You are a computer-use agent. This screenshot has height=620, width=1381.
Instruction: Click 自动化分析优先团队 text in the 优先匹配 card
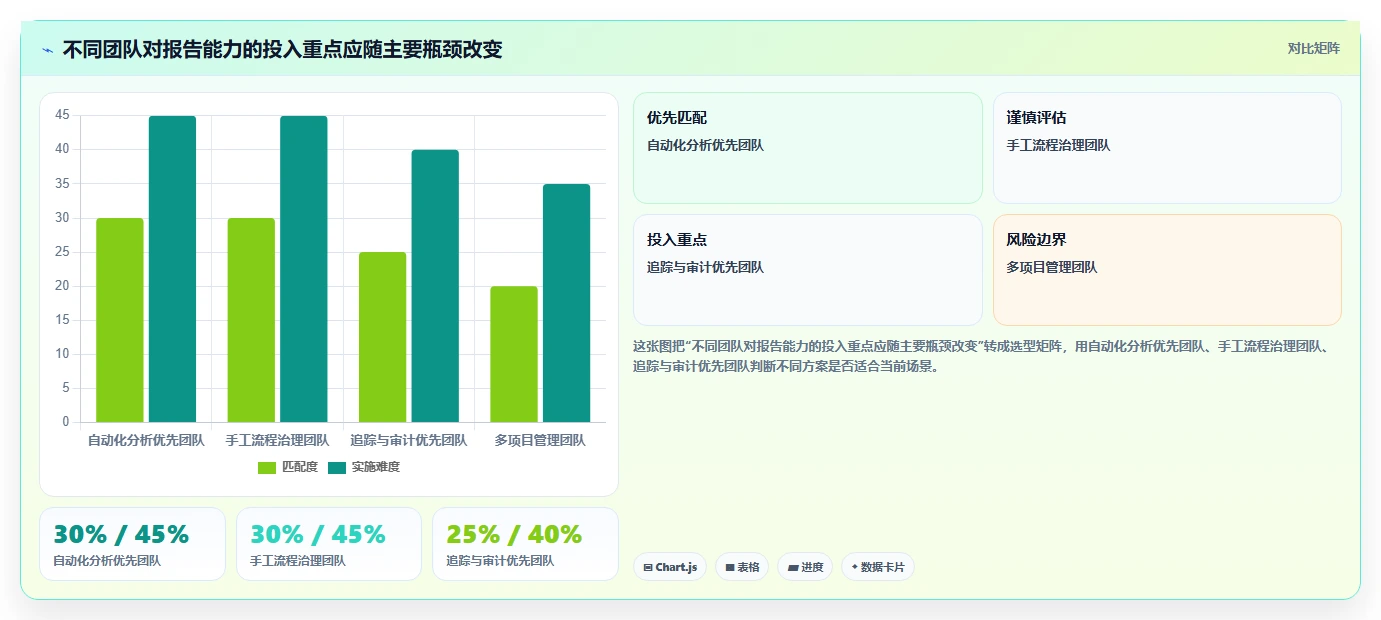pos(705,145)
